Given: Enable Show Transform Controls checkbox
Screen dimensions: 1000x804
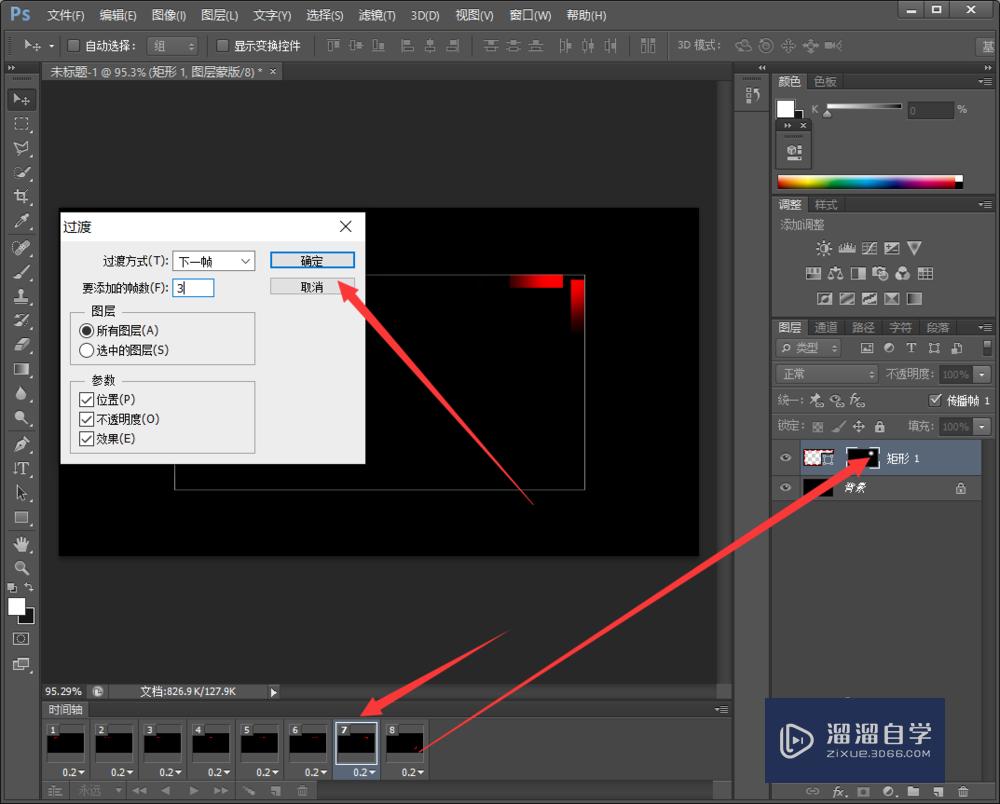Looking at the screenshot, I should point(222,45).
